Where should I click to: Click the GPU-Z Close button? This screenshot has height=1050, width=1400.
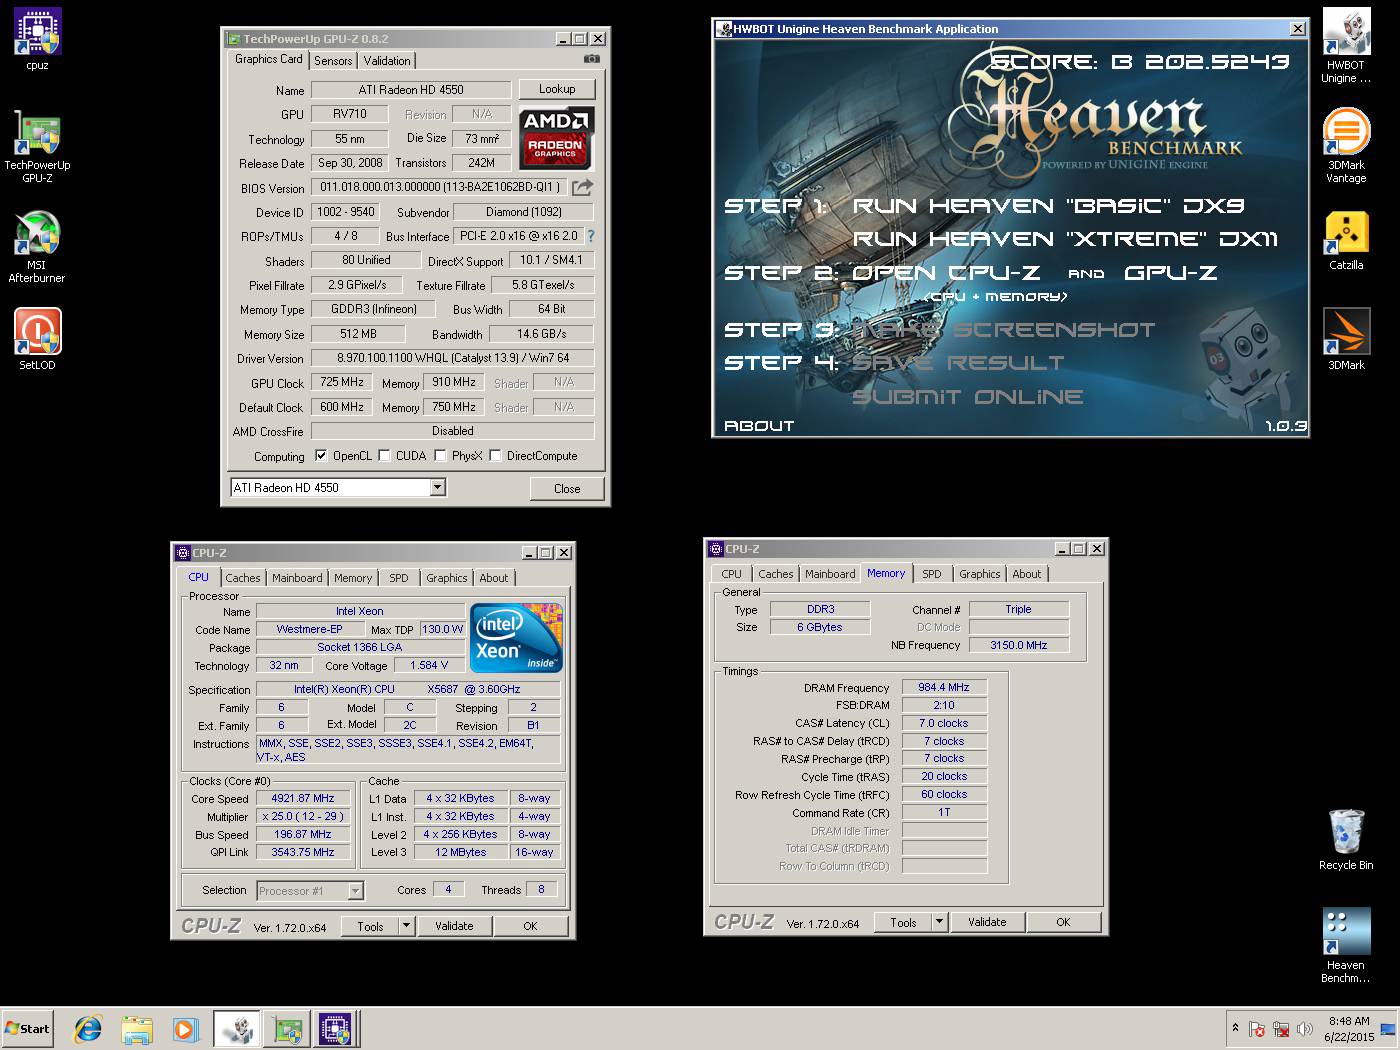click(567, 488)
